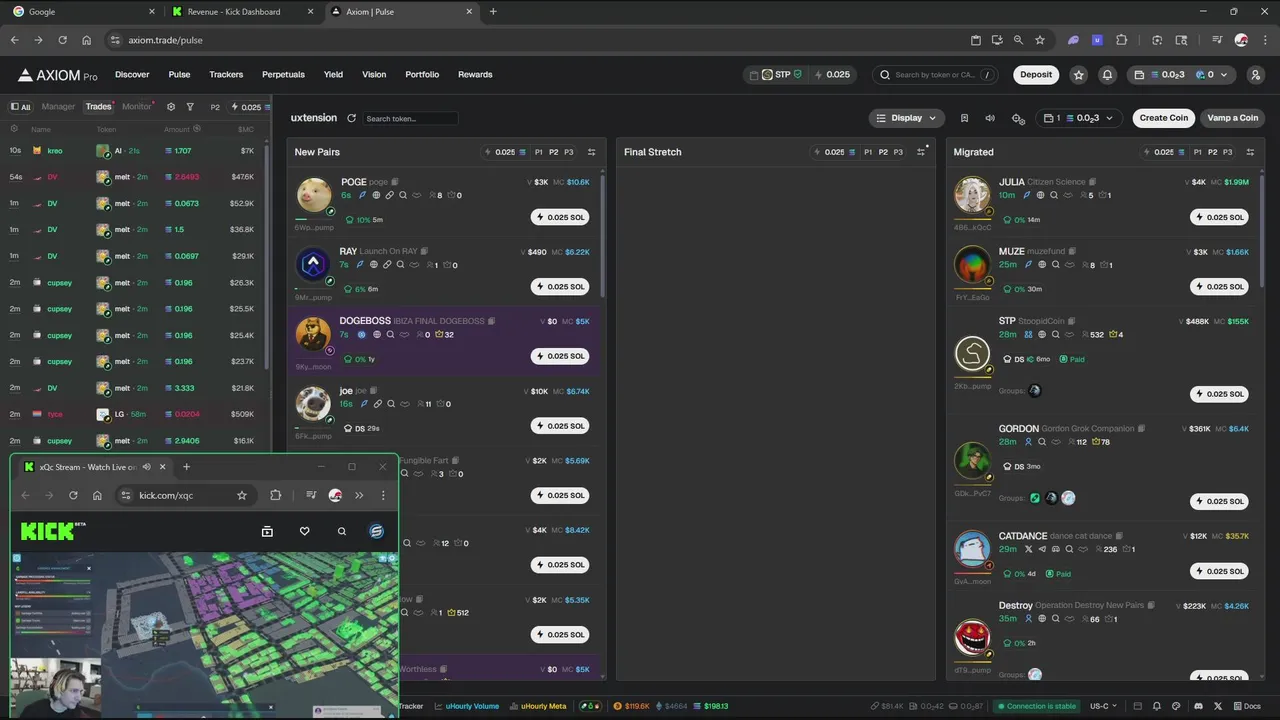Open Kick user avatar in xQc window
1280x720 pixels.
376,532
